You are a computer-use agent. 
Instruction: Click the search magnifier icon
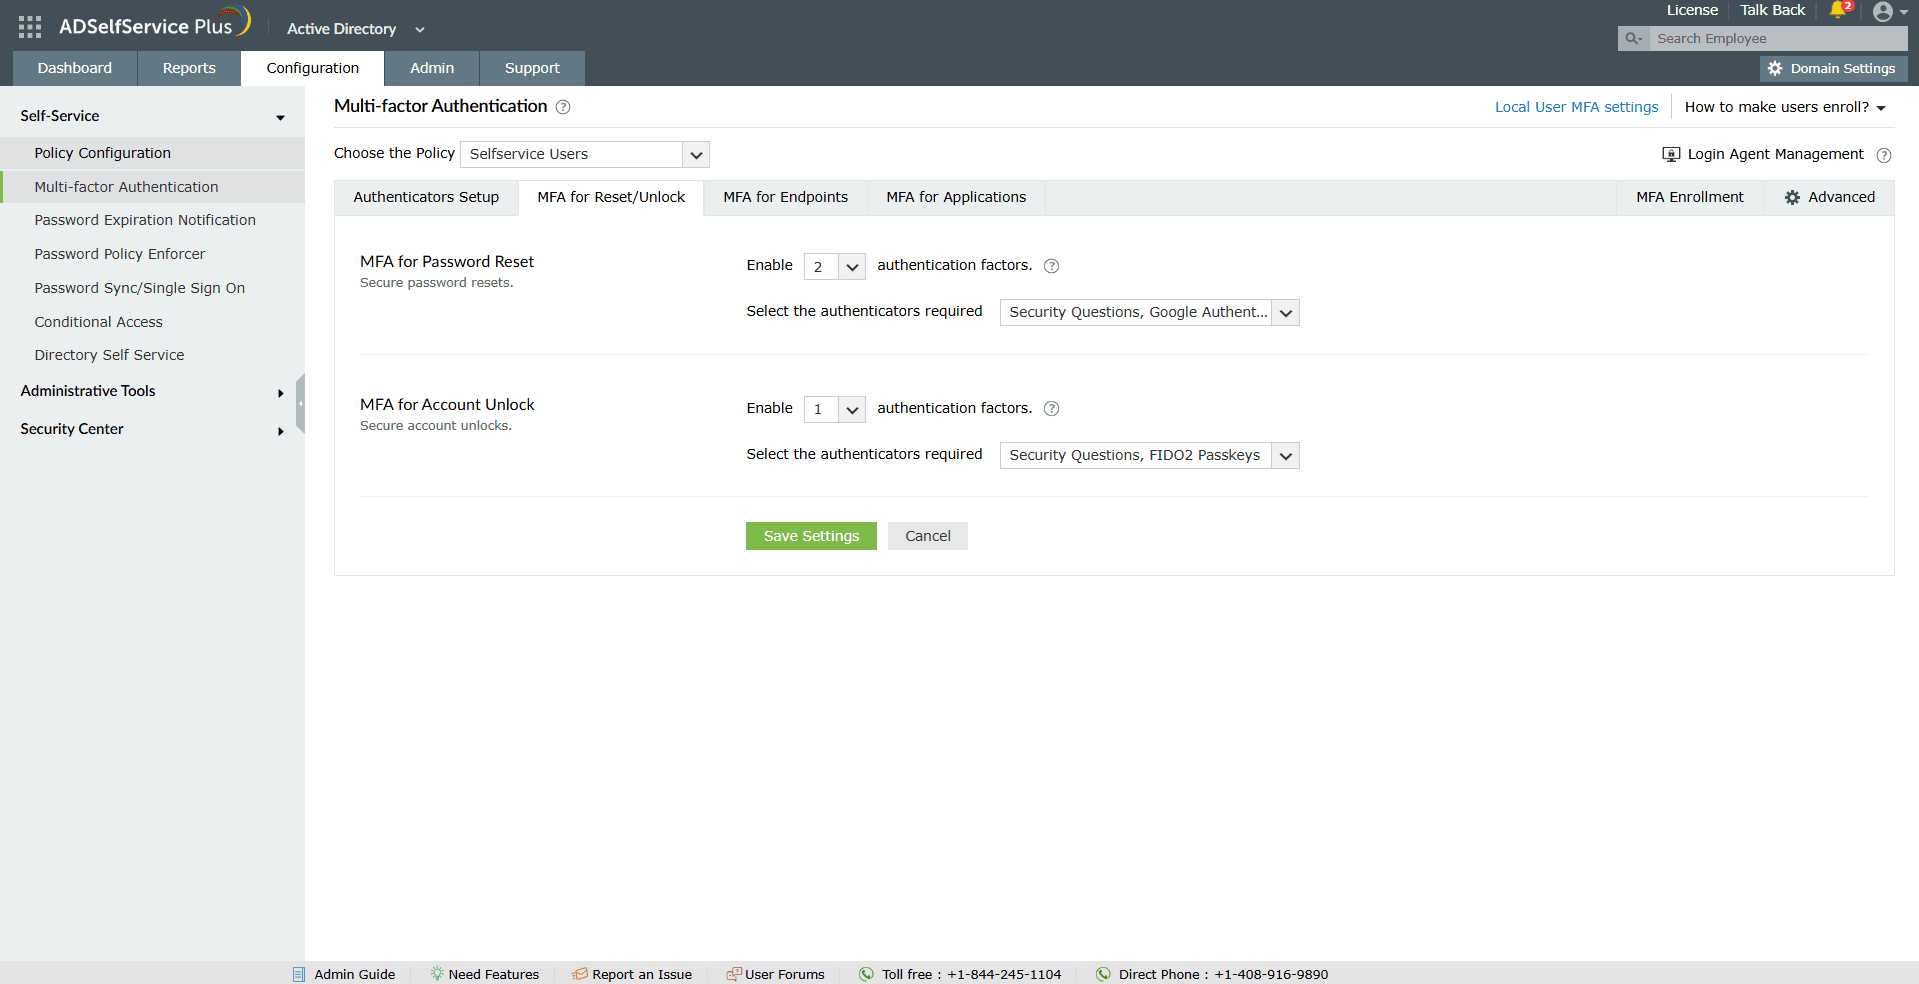point(1633,39)
